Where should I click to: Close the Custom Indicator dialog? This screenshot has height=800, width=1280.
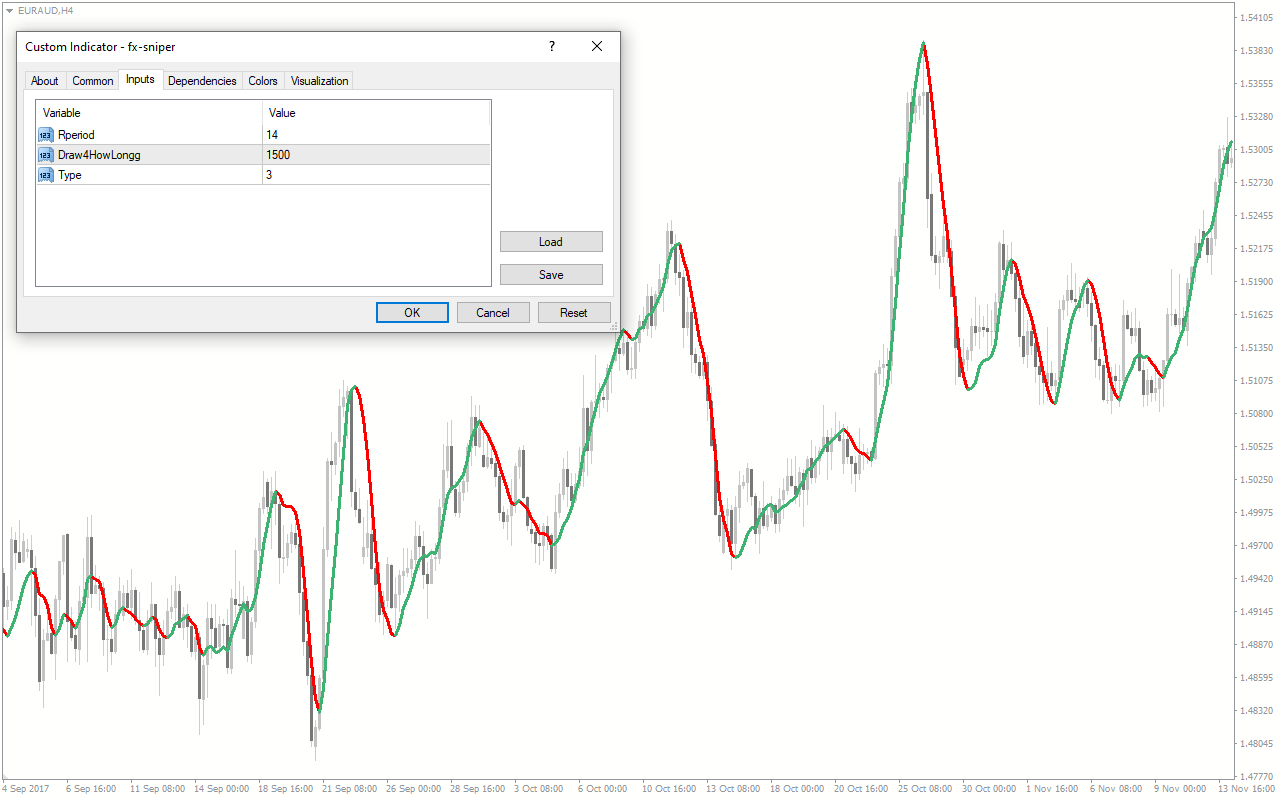tap(597, 47)
